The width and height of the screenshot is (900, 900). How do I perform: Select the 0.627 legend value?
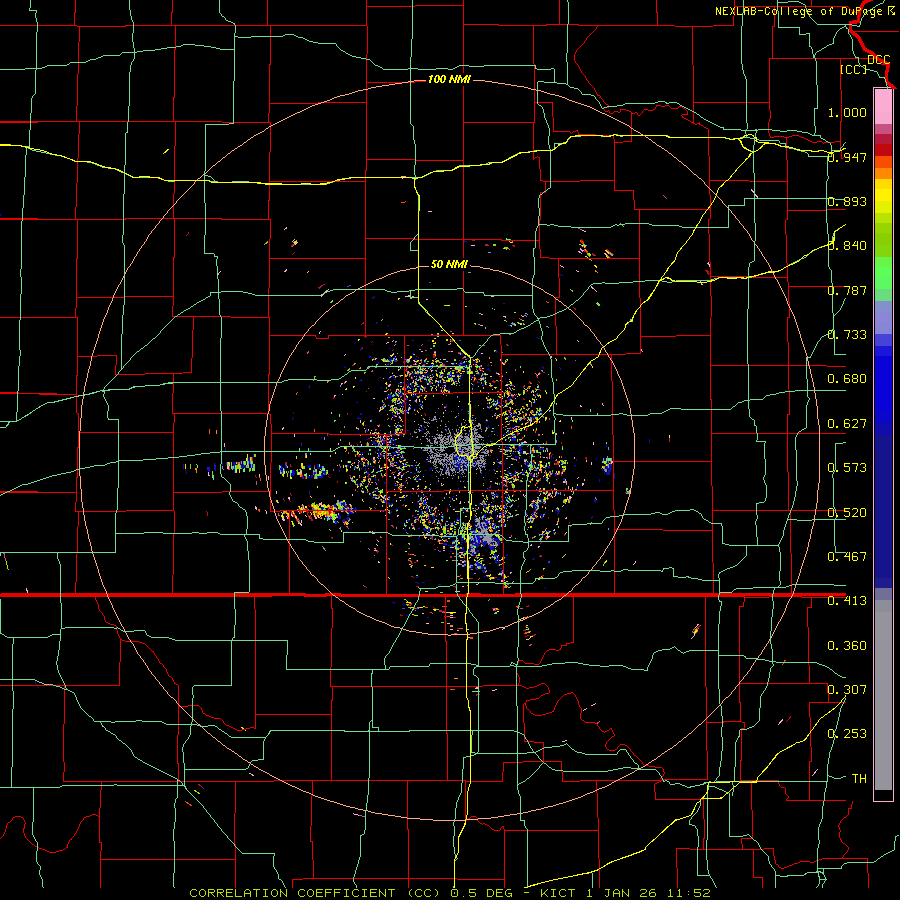pos(847,424)
